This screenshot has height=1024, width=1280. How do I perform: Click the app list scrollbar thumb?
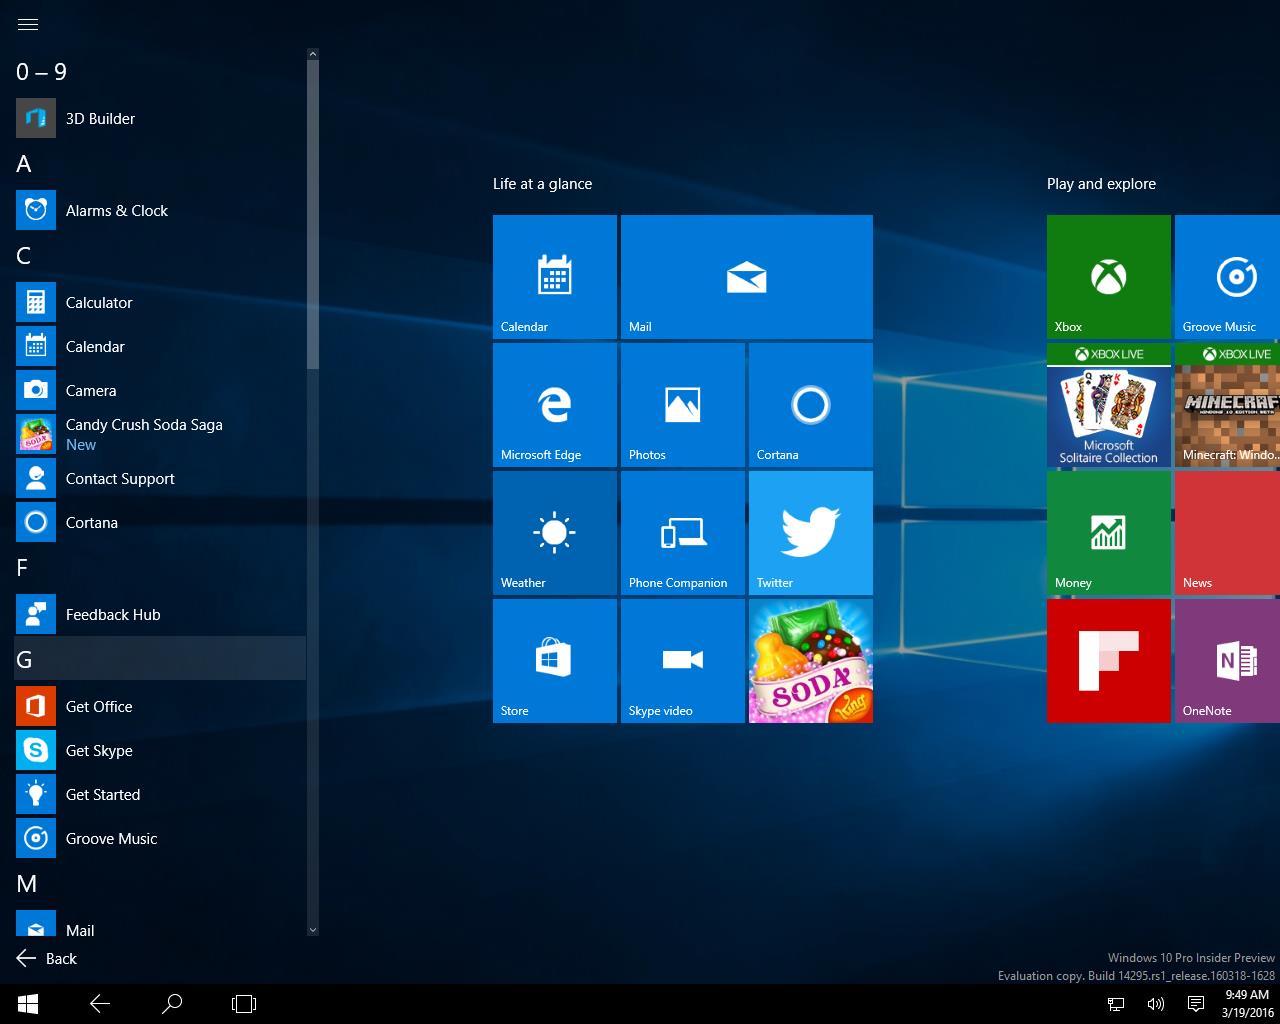tap(313, 215)
